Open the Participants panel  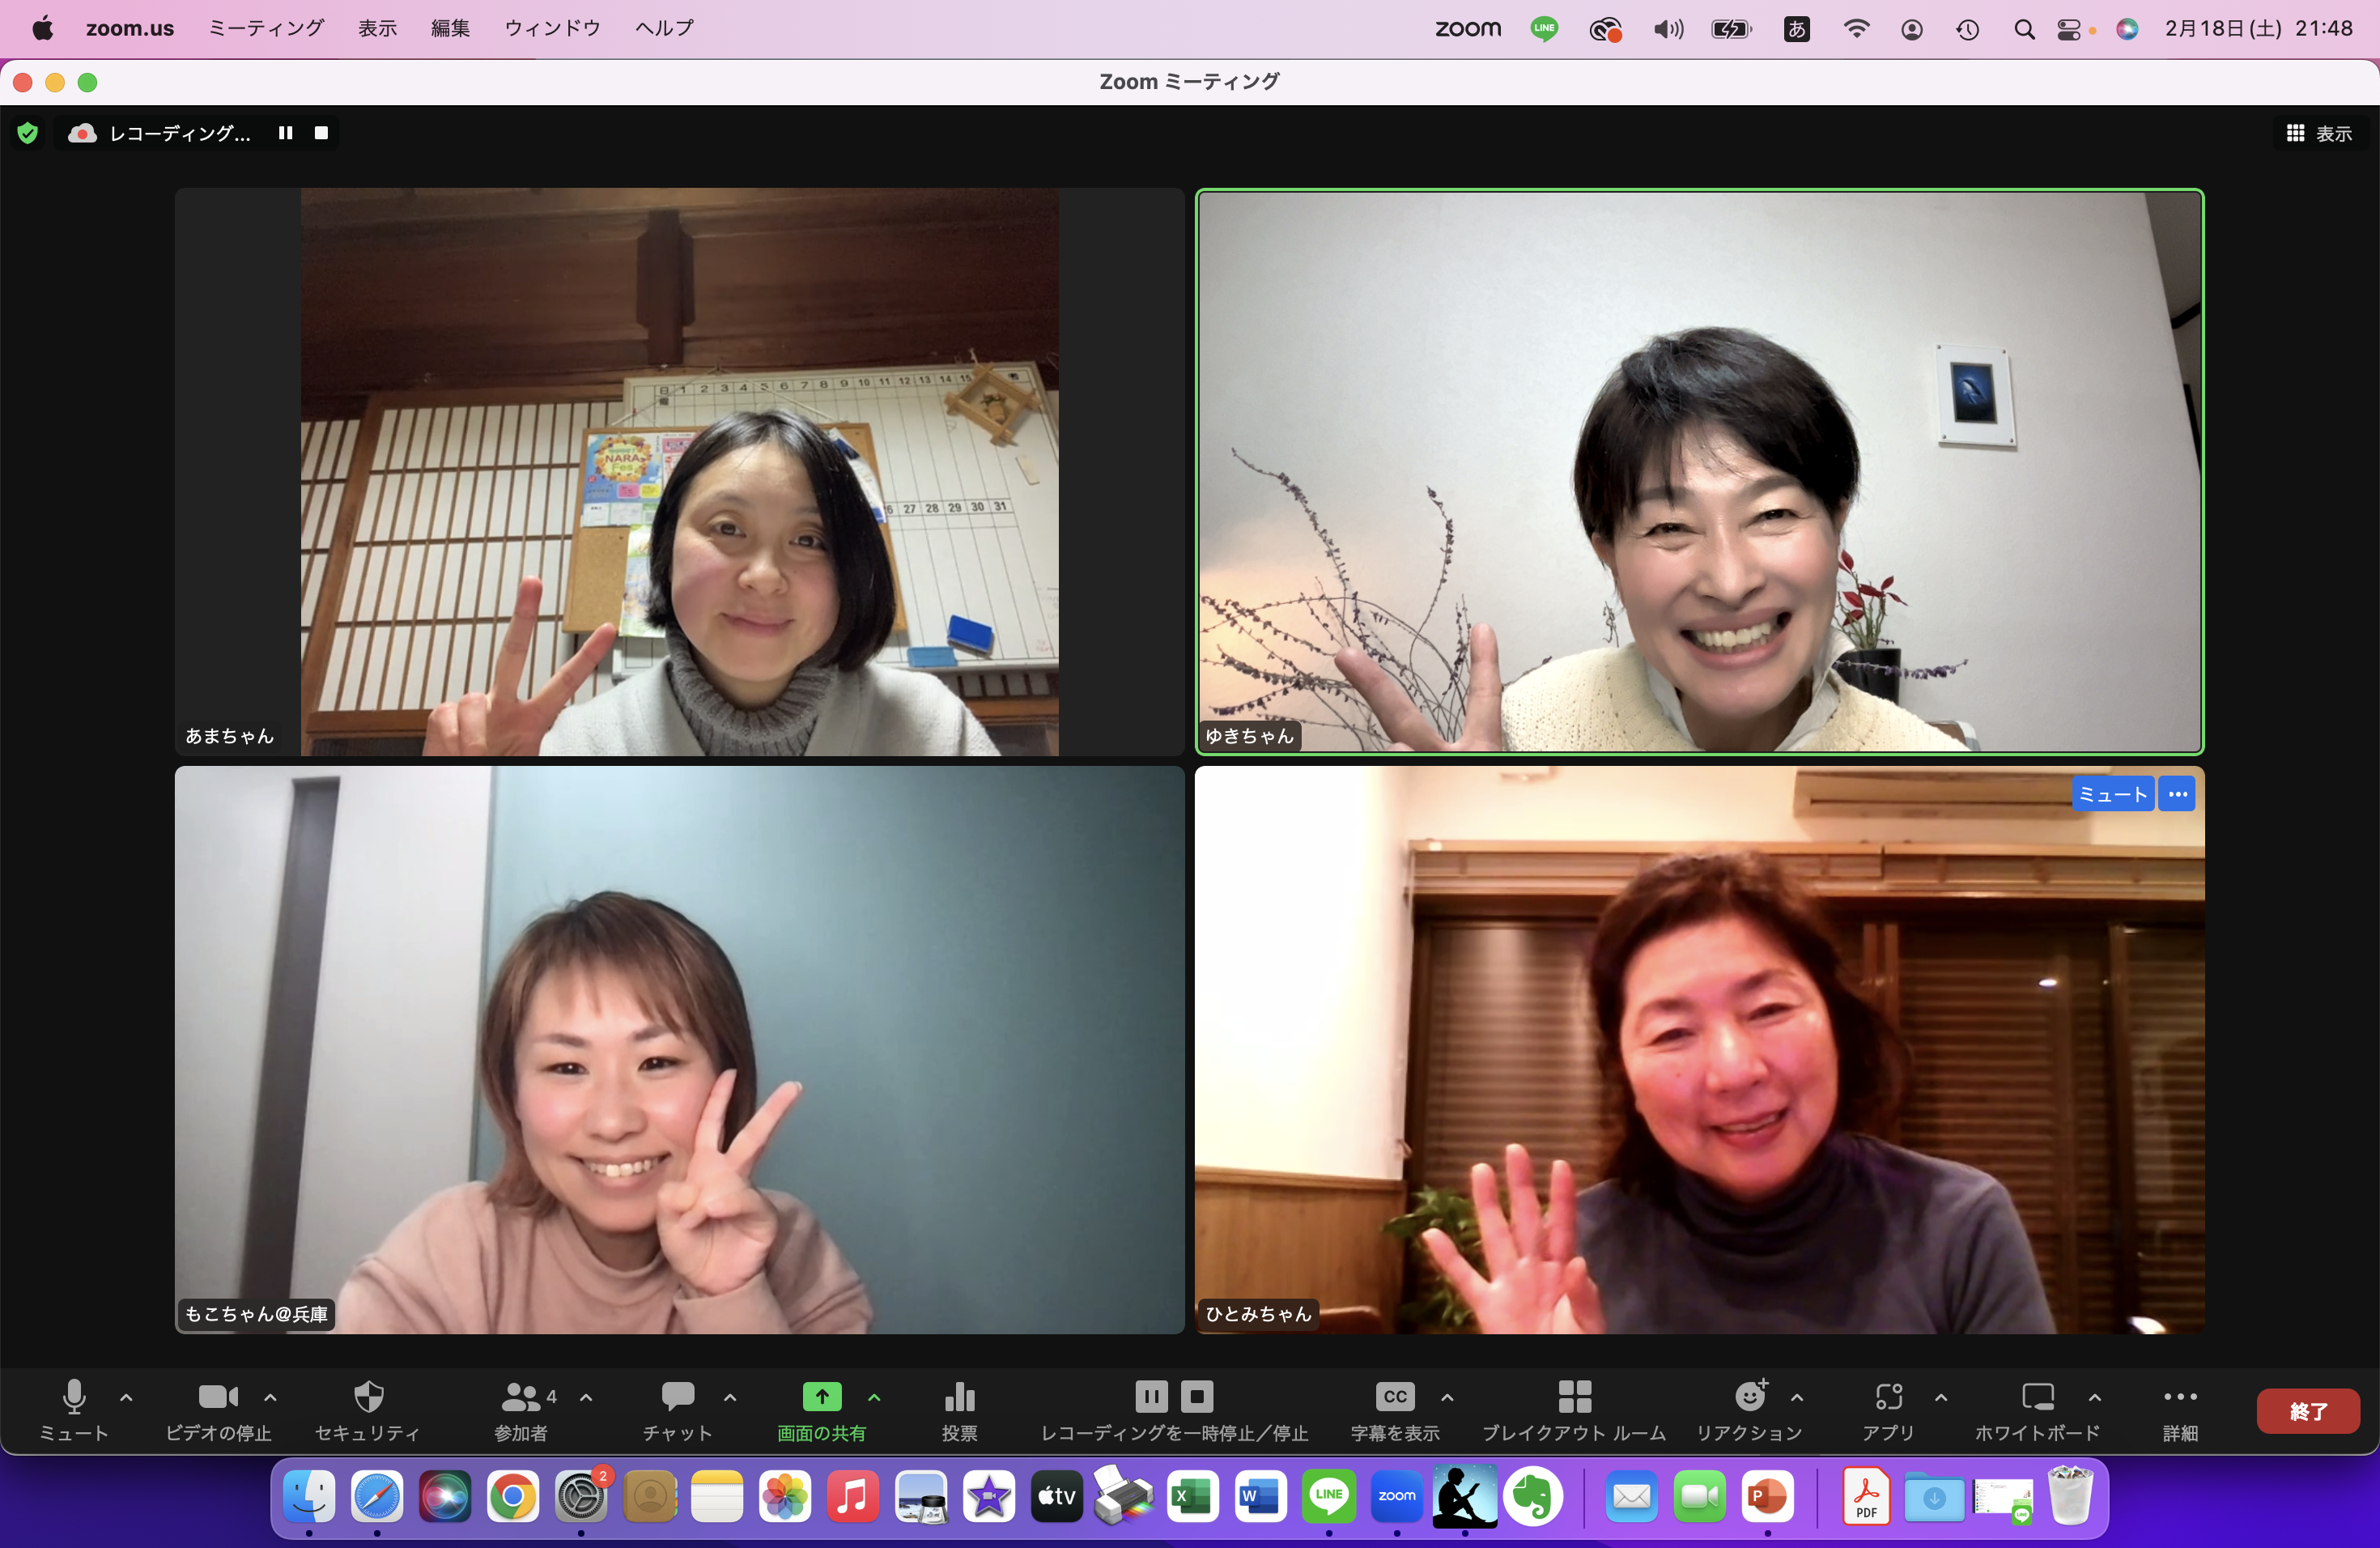click(x=521, y=1398)
